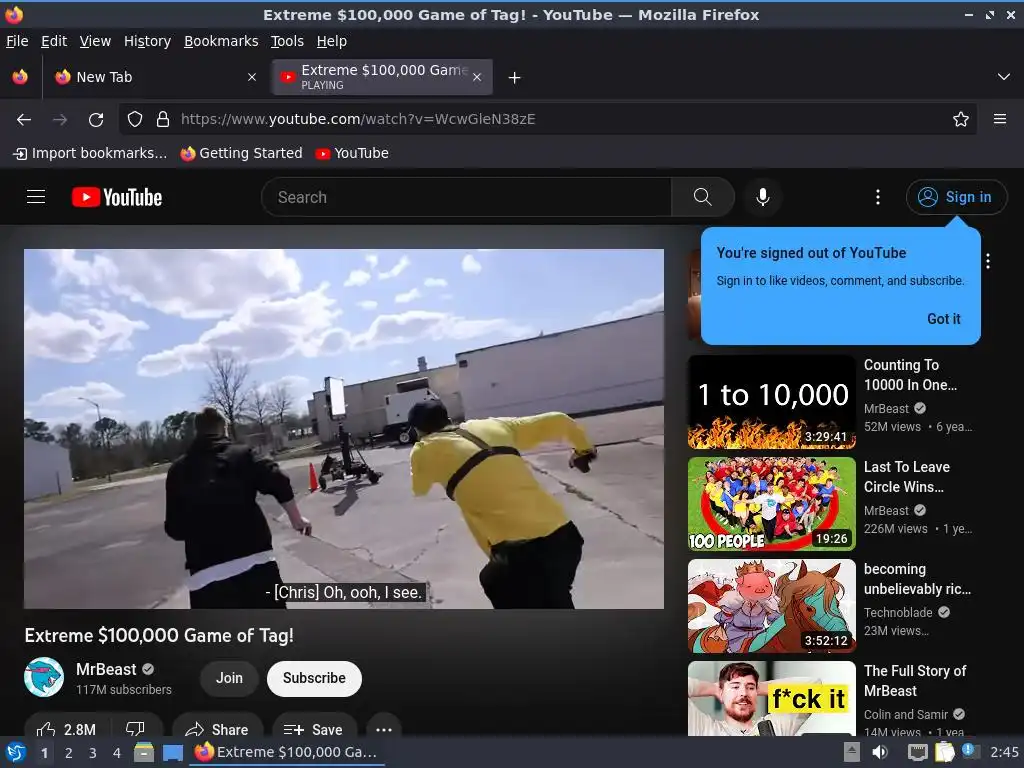
Task: Show desktop using taskbar blue icon
Action: pos(172,752)
